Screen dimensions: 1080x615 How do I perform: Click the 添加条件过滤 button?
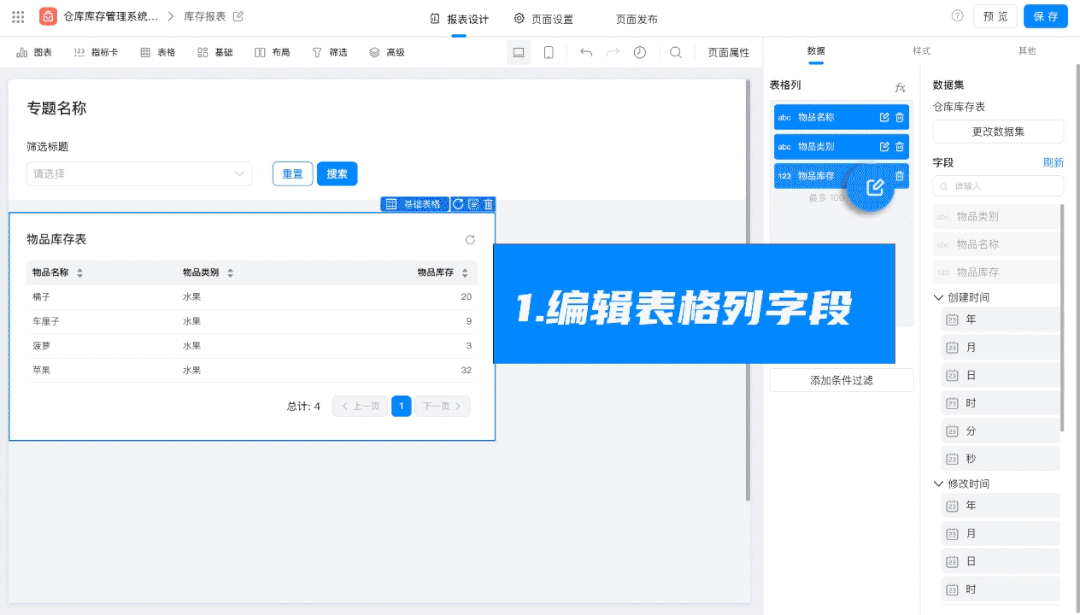tap(841, 380)
